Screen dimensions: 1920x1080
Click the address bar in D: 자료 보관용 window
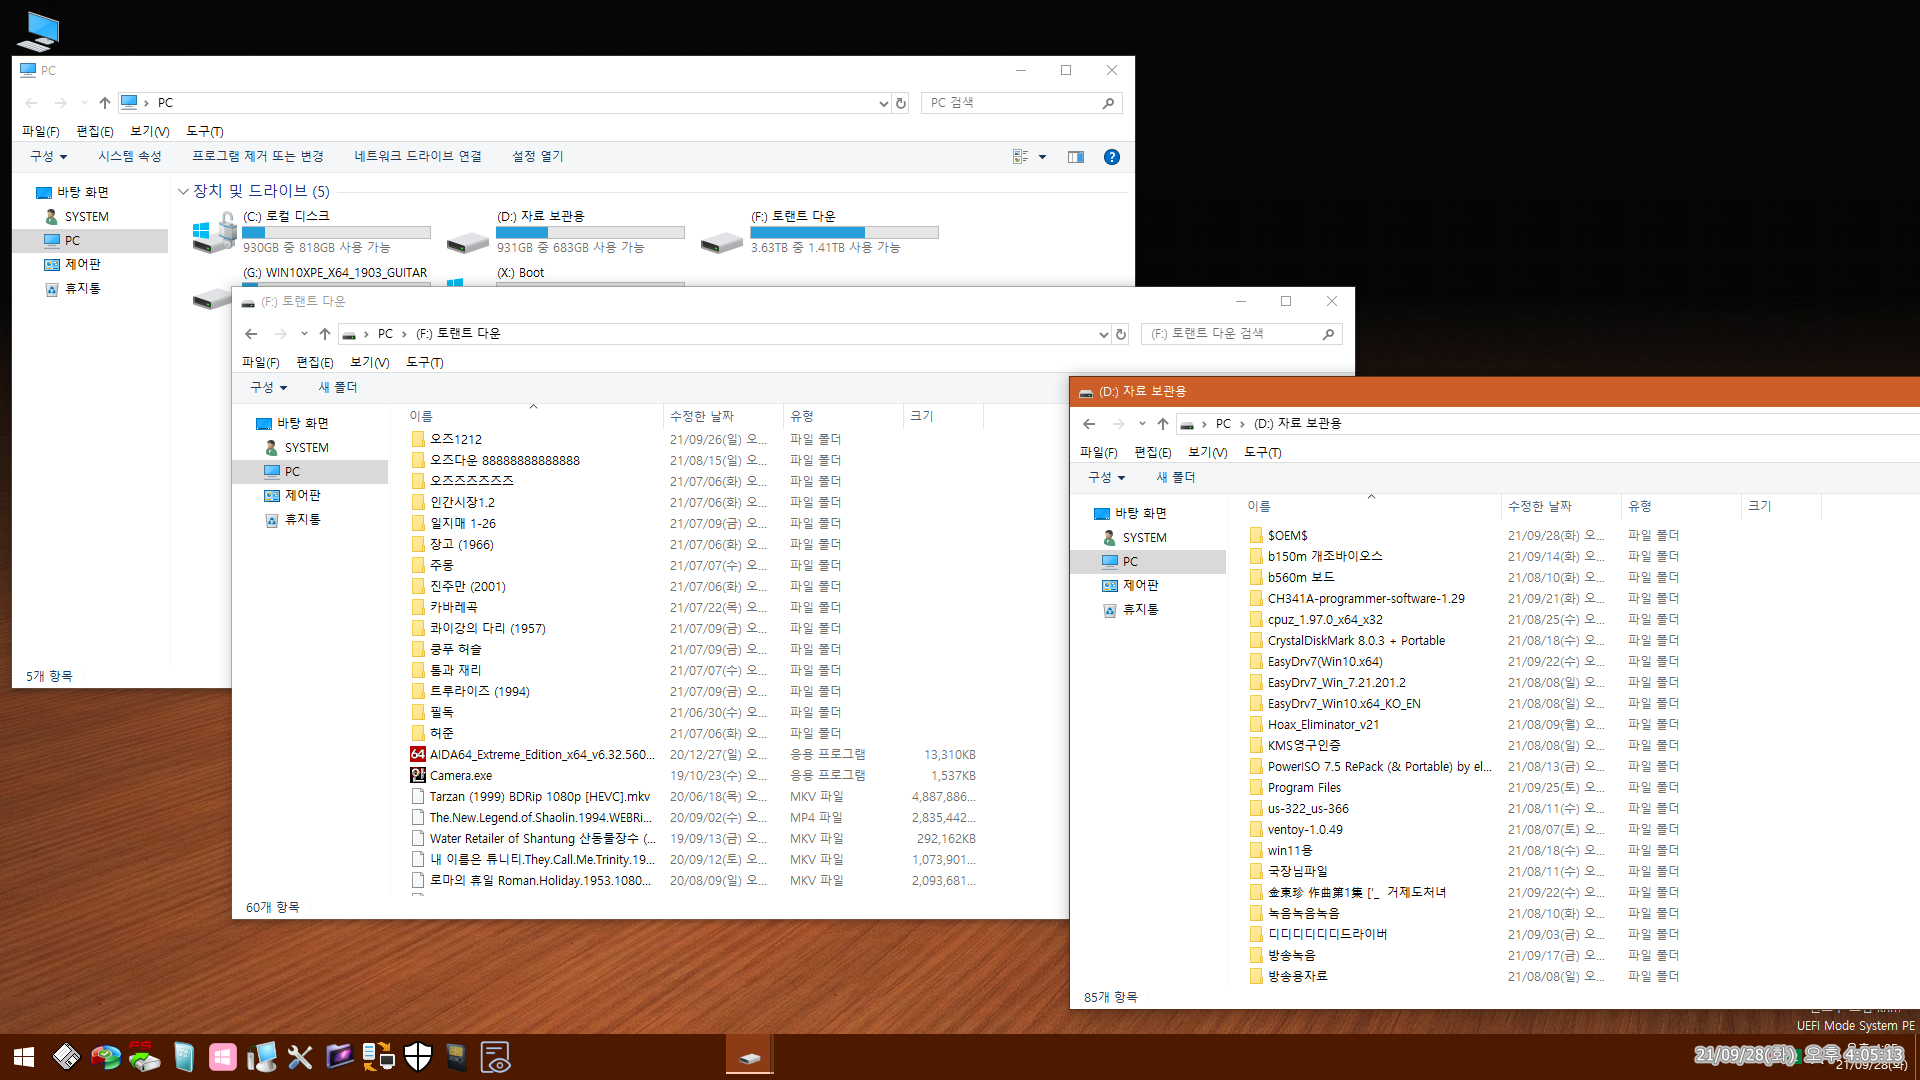point(1546,424)
